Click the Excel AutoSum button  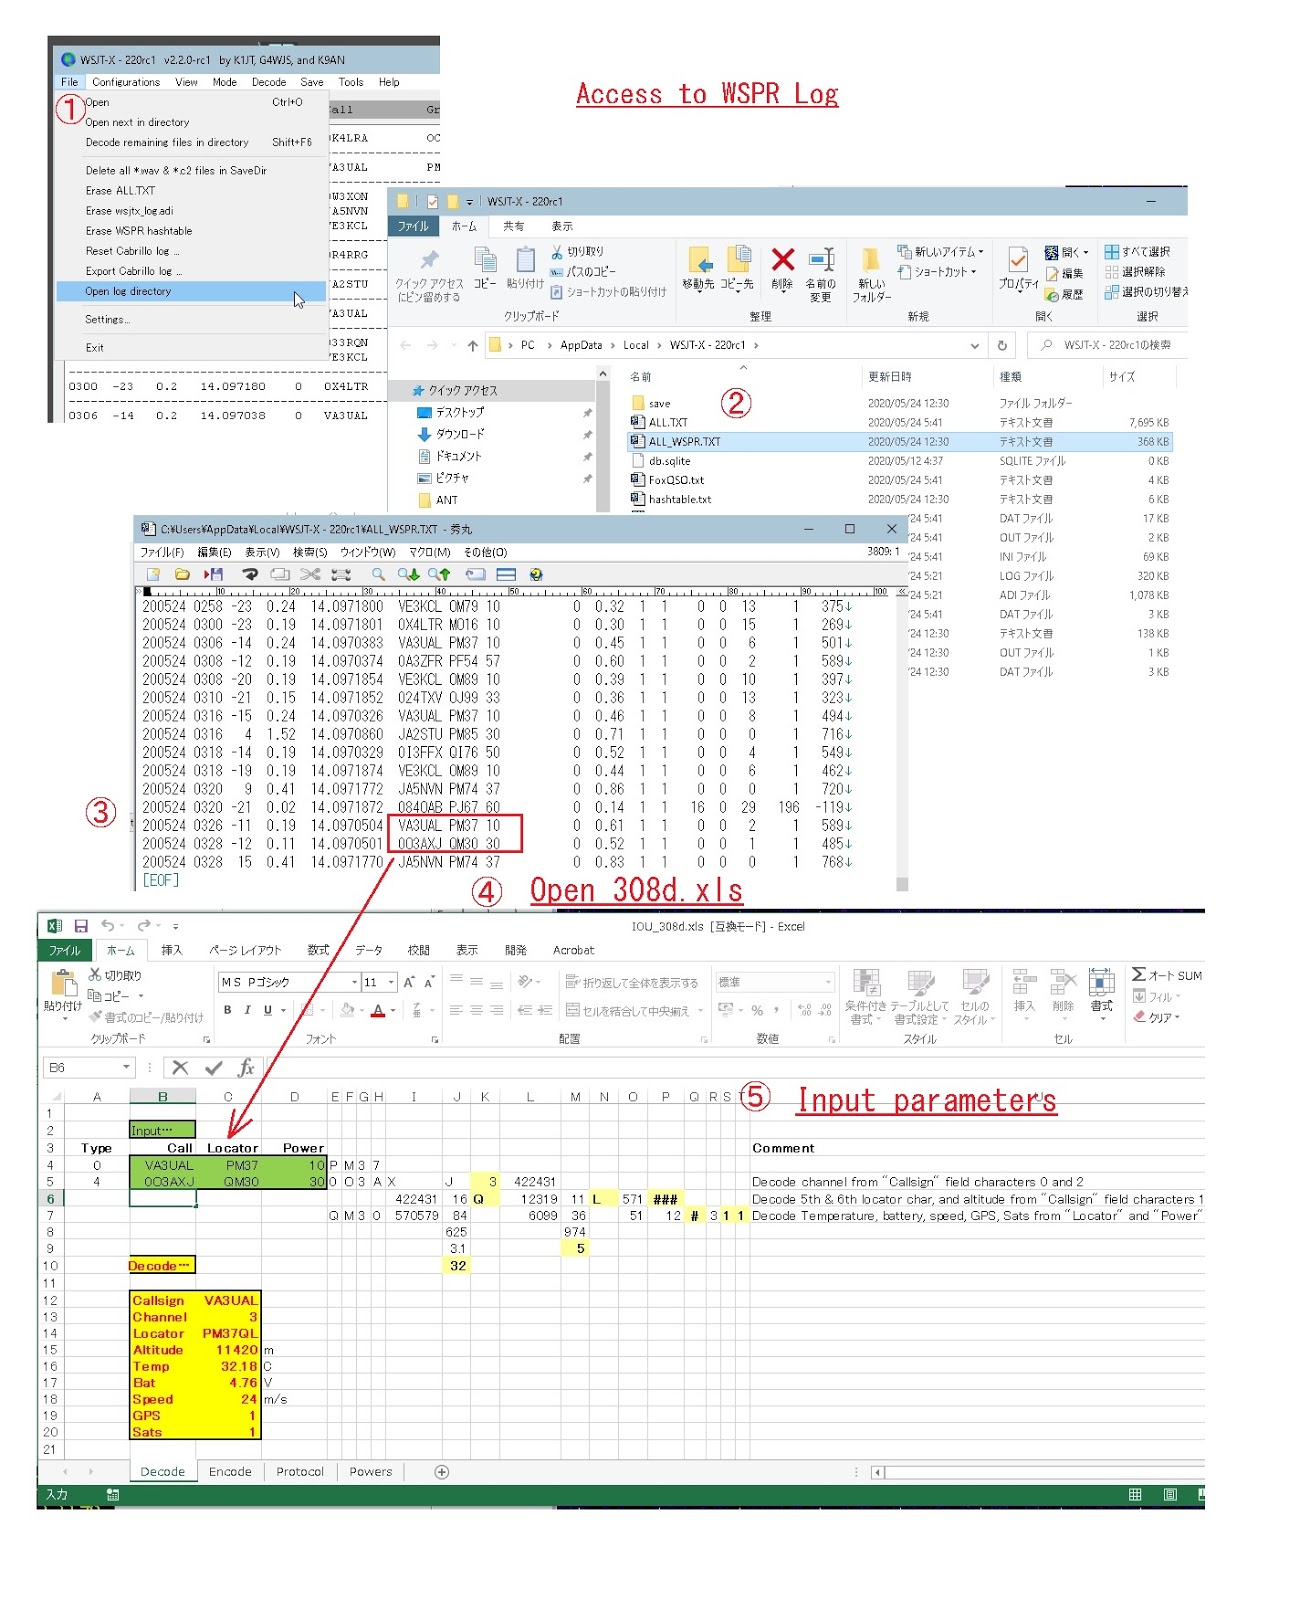(1167, 975)
